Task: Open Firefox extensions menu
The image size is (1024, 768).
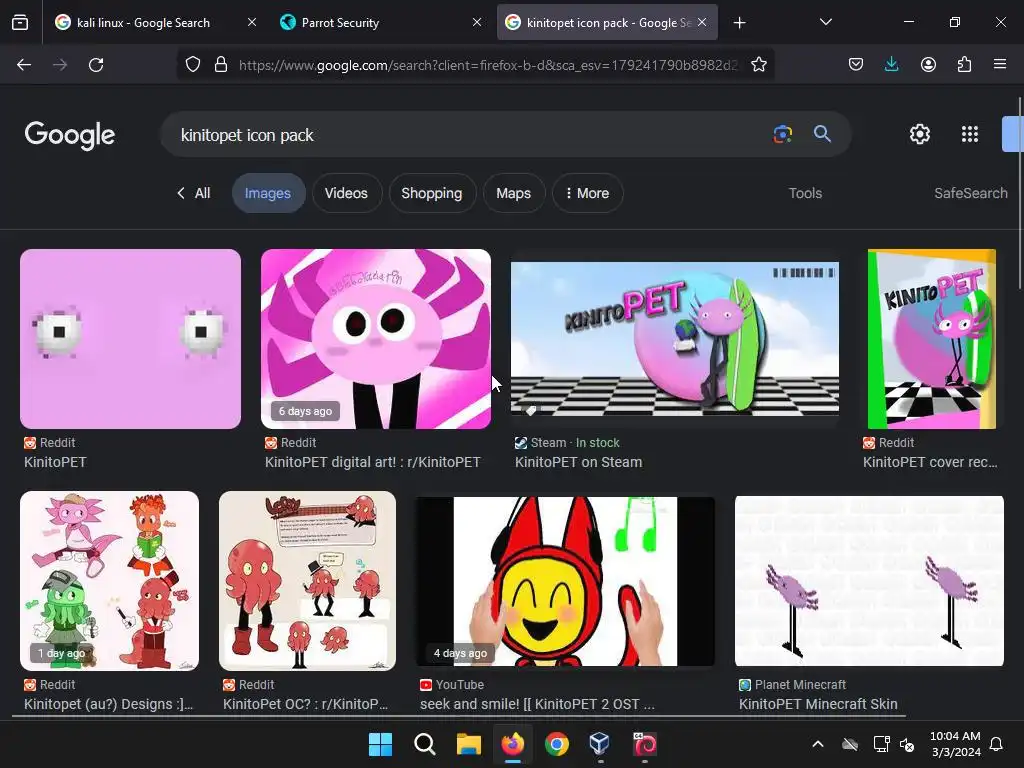Action: tap(964, 64)
